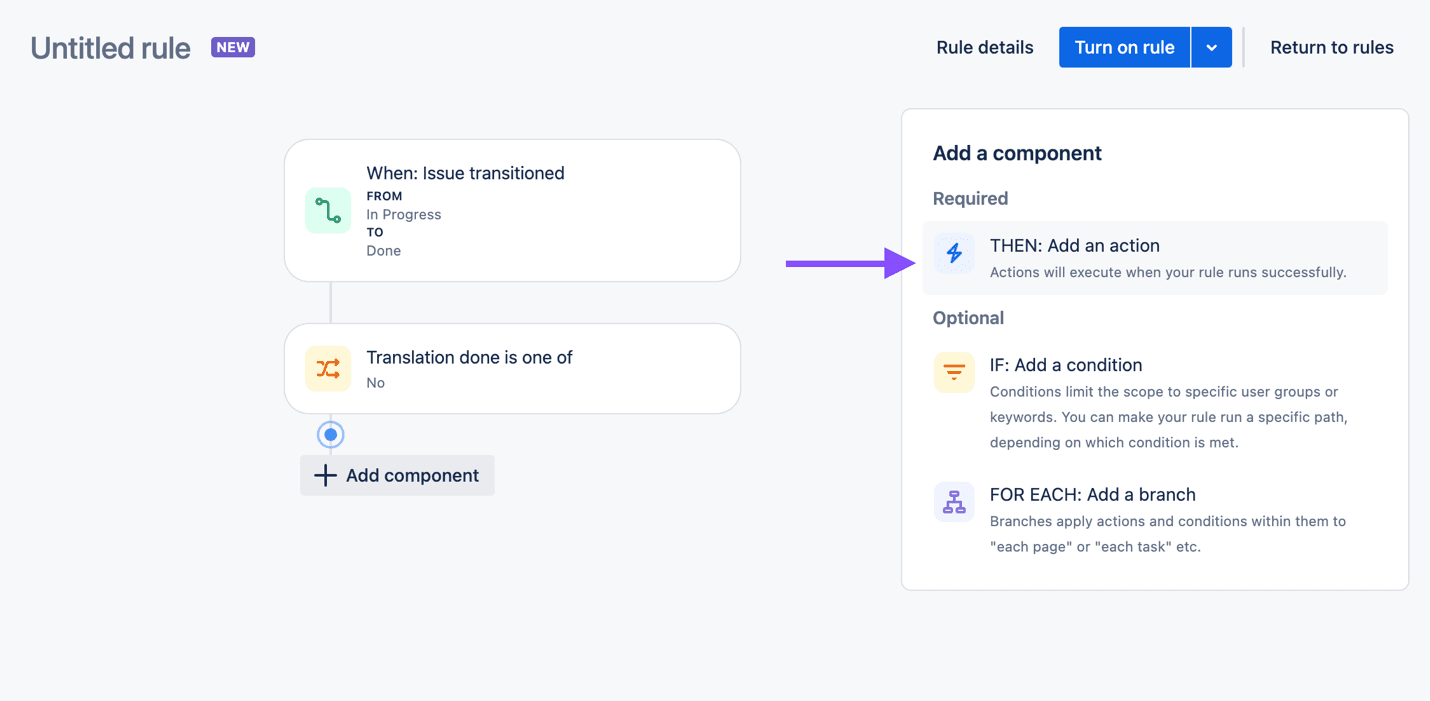Click the orange filter condition icon

pyautogui.click(x=954, y=372)
